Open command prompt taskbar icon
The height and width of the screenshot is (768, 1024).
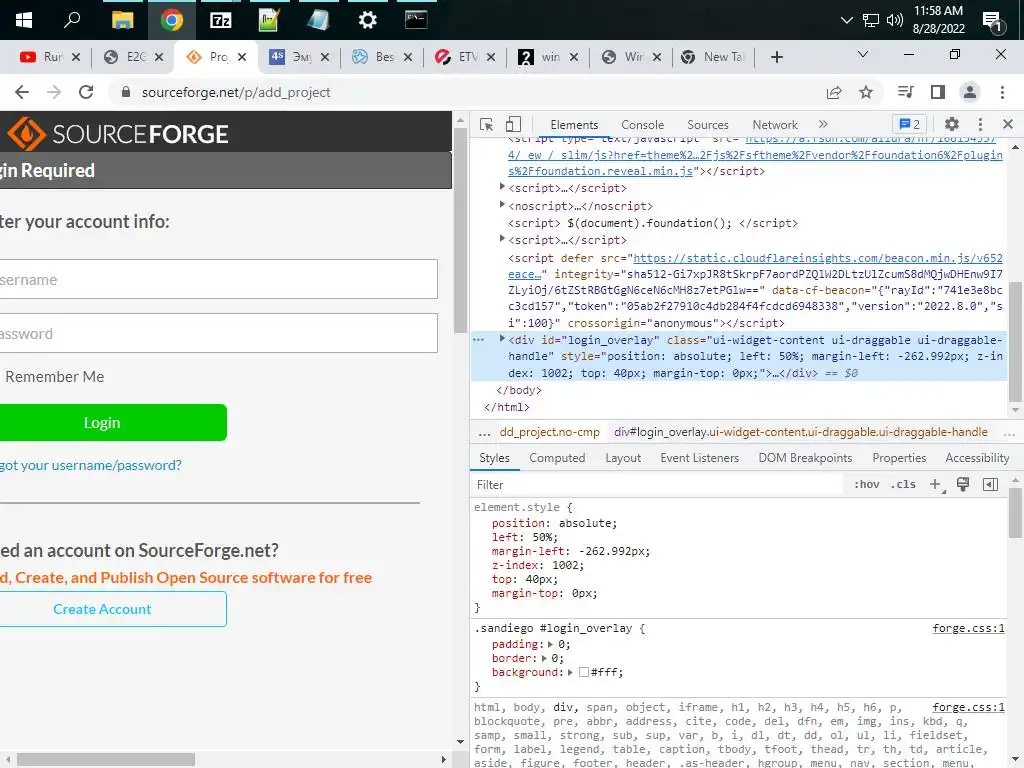tap(416, 20)
